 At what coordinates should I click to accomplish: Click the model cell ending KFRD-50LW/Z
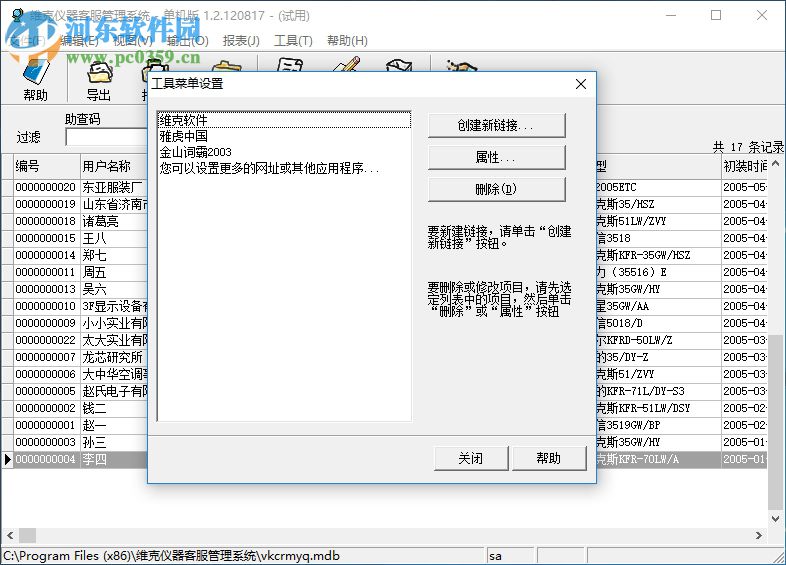coord(658,340)
